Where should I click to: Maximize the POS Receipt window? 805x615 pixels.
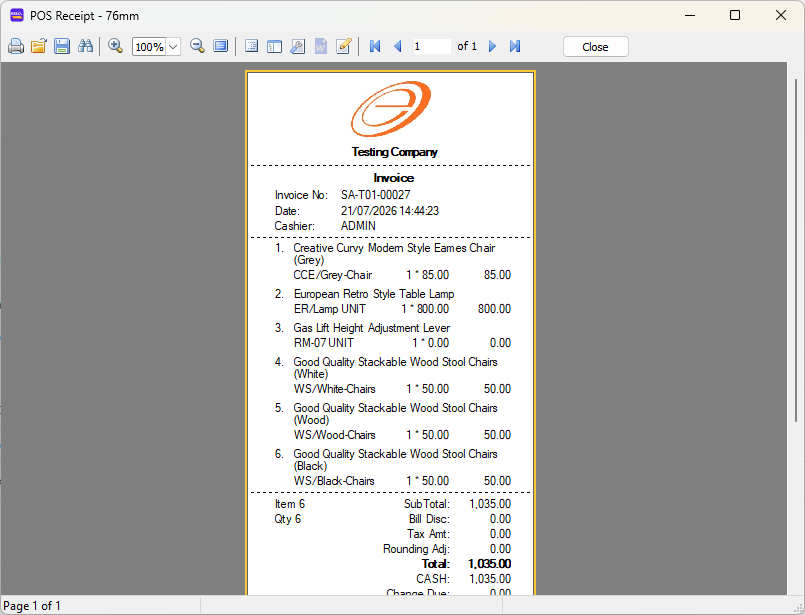(x=735, y=15)
